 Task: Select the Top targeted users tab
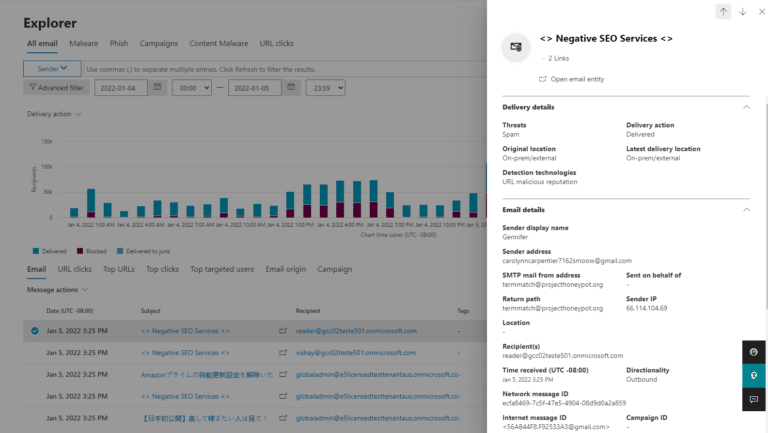point(222,269)
